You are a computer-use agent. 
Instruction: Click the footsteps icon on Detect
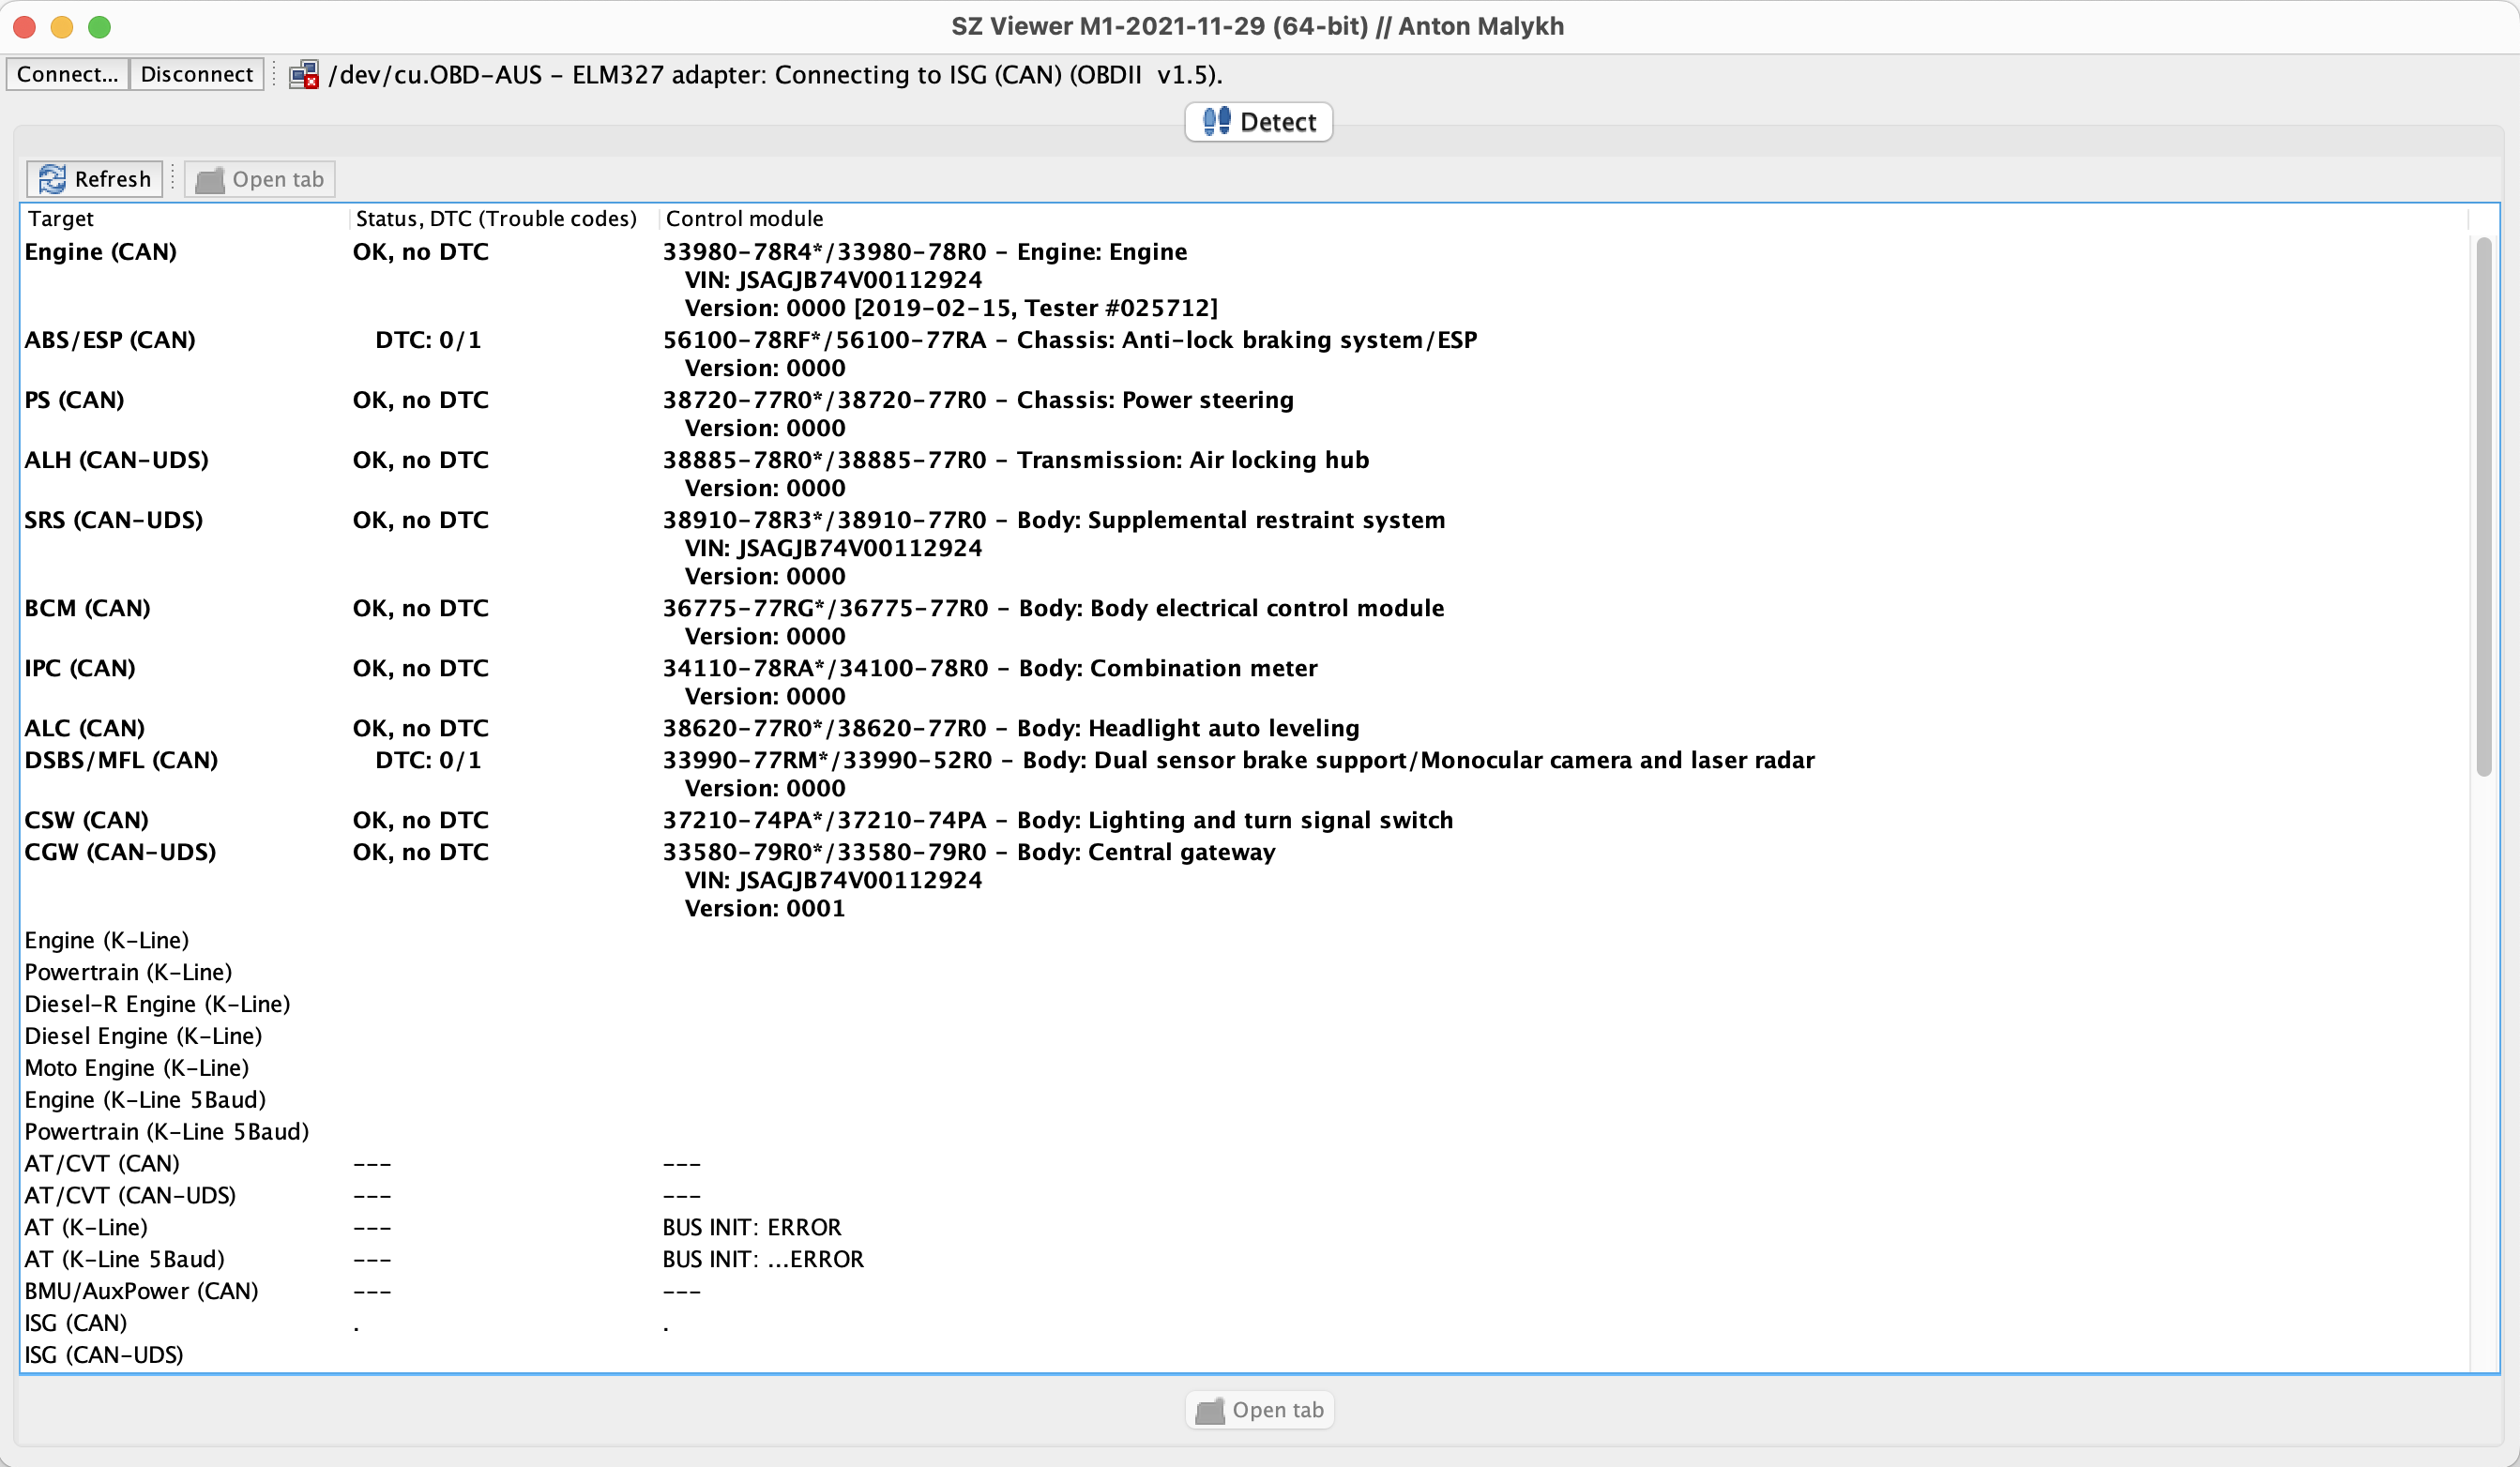pyautogui.click(x=1216, y=121)
